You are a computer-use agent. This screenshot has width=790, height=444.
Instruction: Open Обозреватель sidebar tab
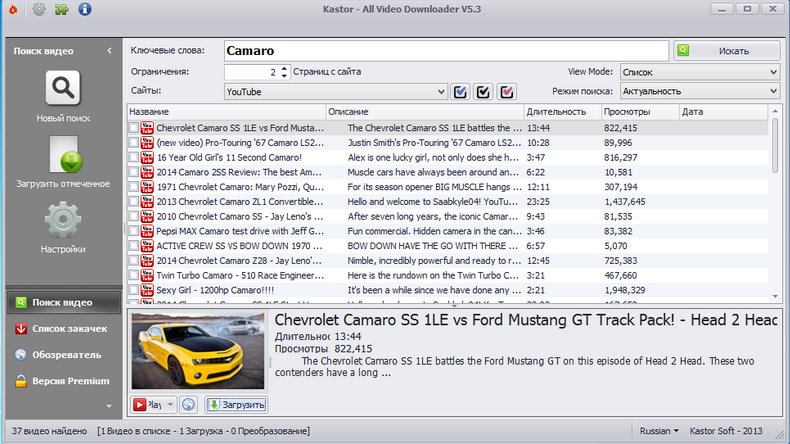point(64,355)
